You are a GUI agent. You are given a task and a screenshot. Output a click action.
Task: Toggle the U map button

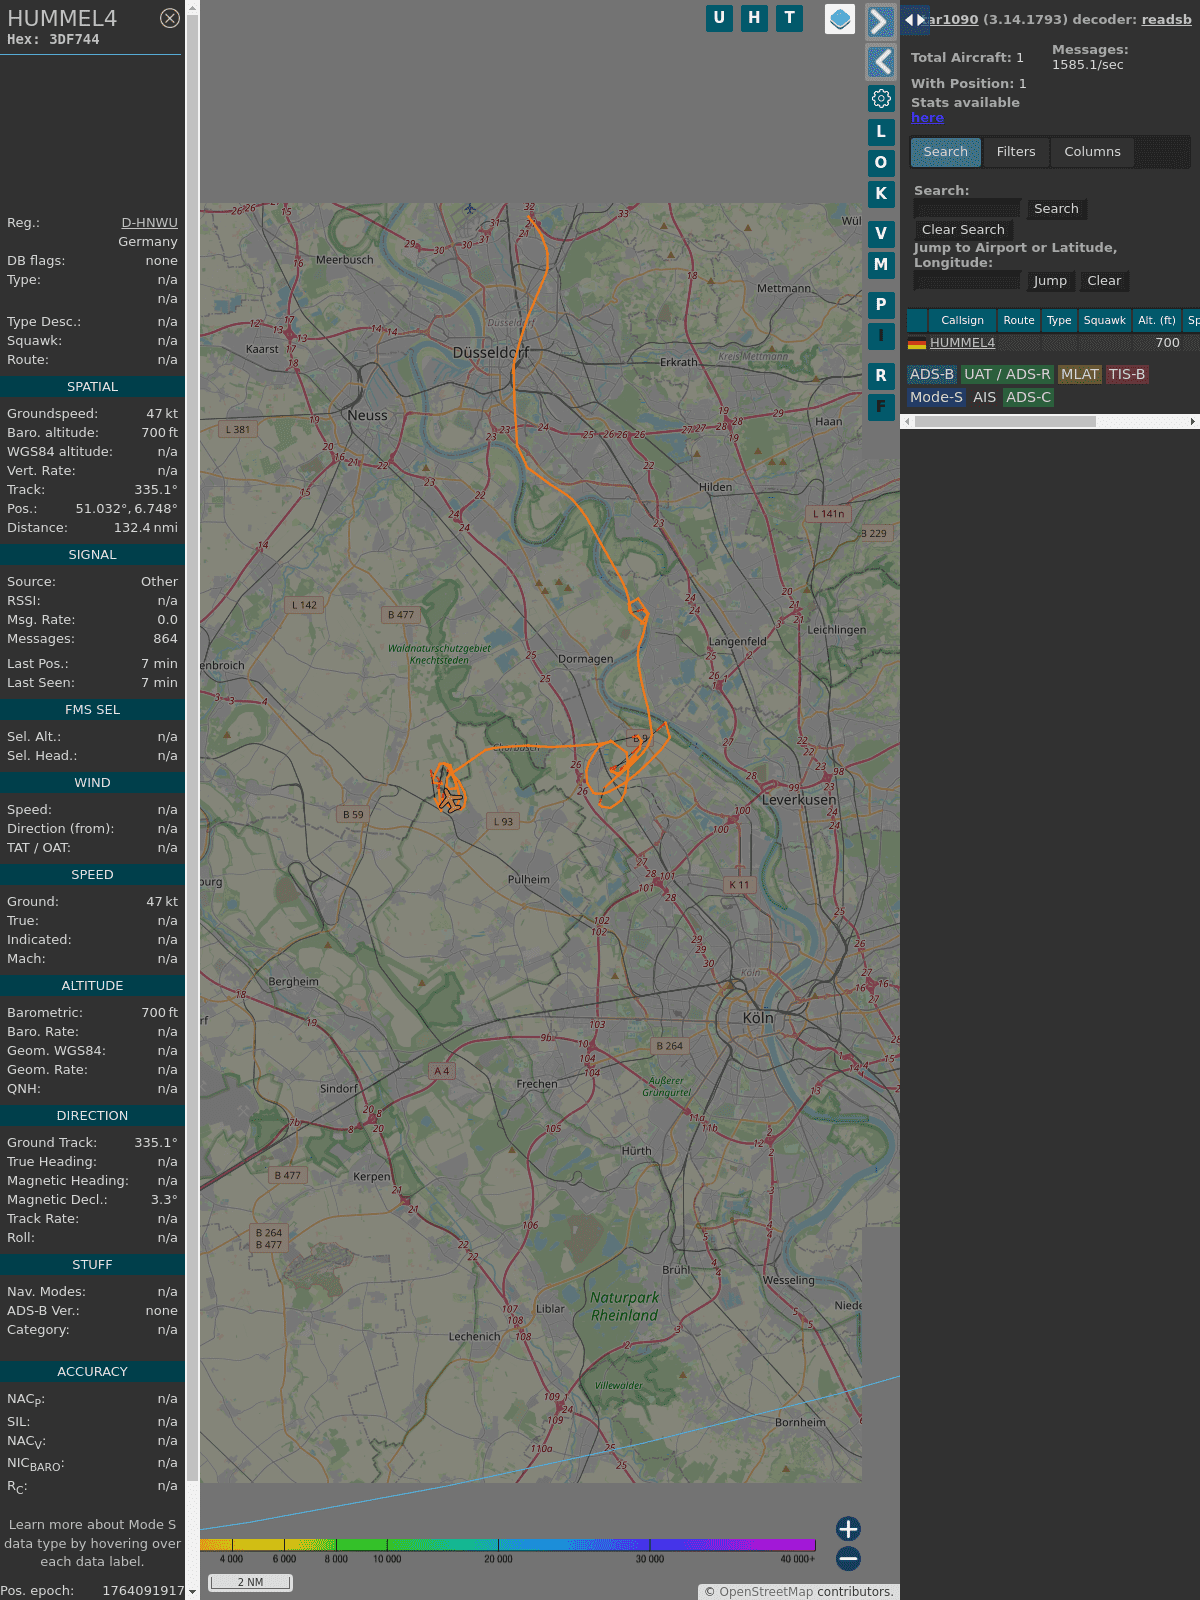click(x=719, y=18)
